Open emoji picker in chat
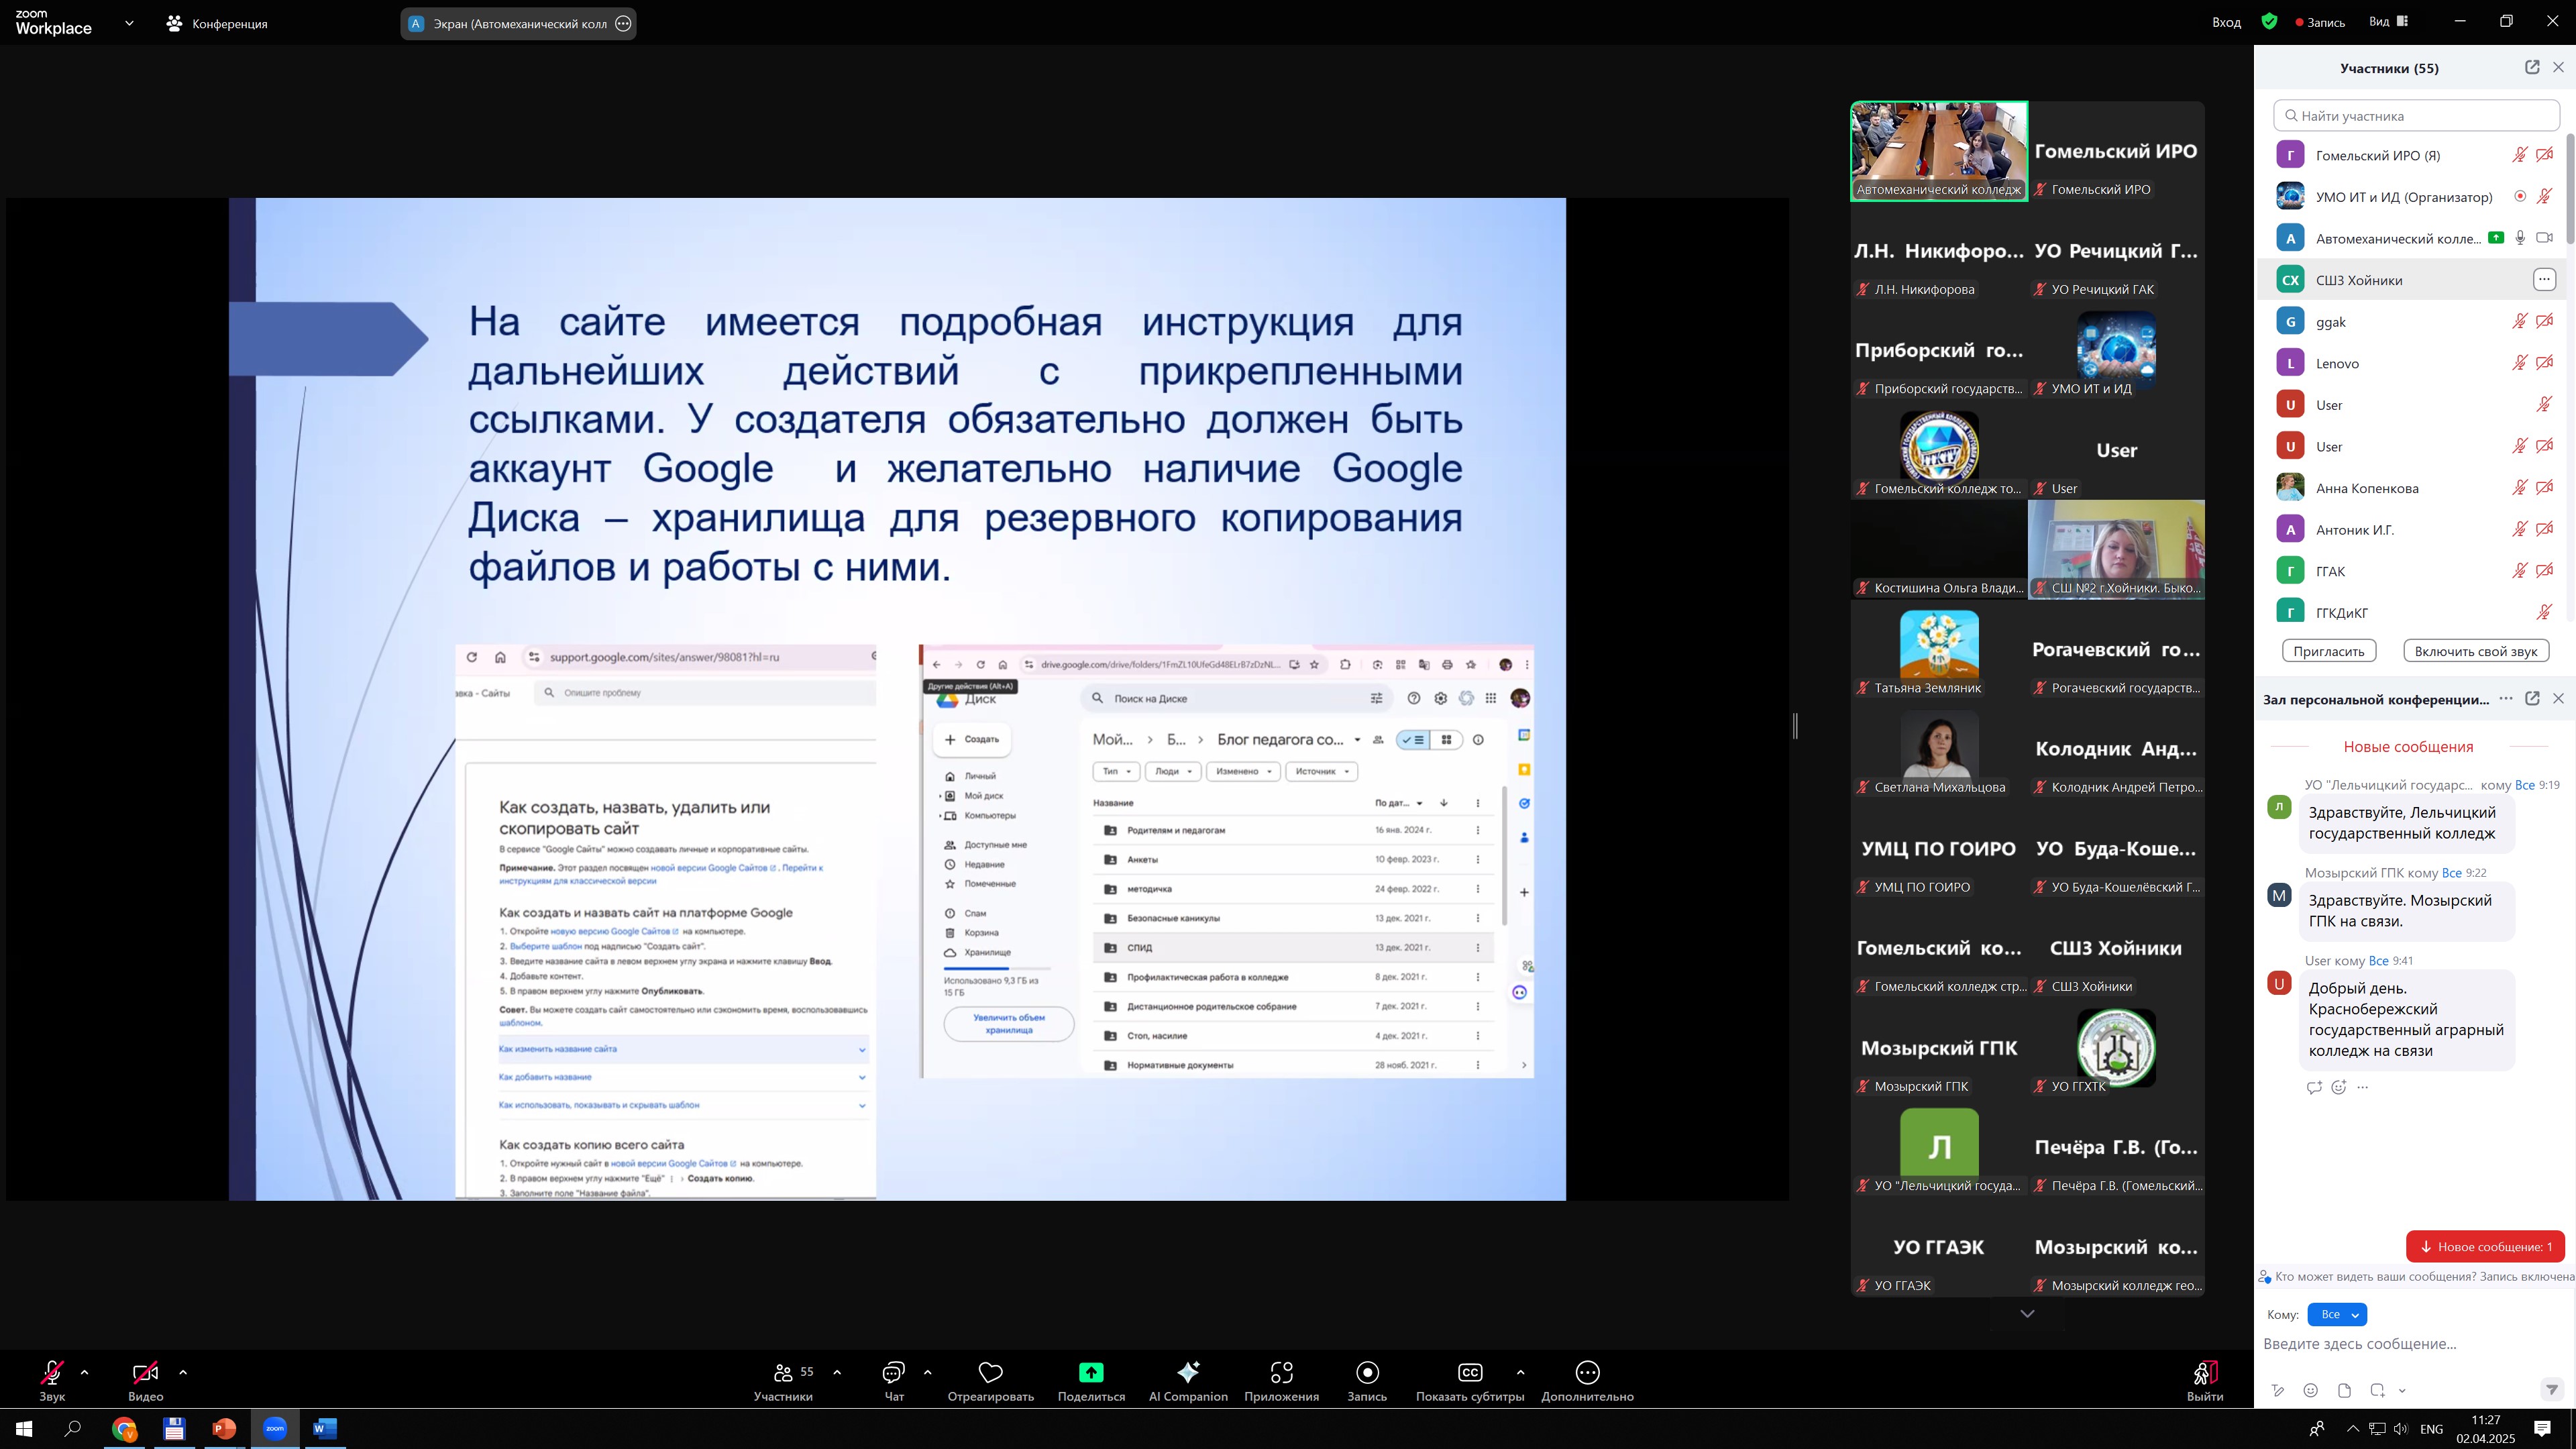The width and height of the screenshot is (2576, 1449). [x=2310, y=1390]
